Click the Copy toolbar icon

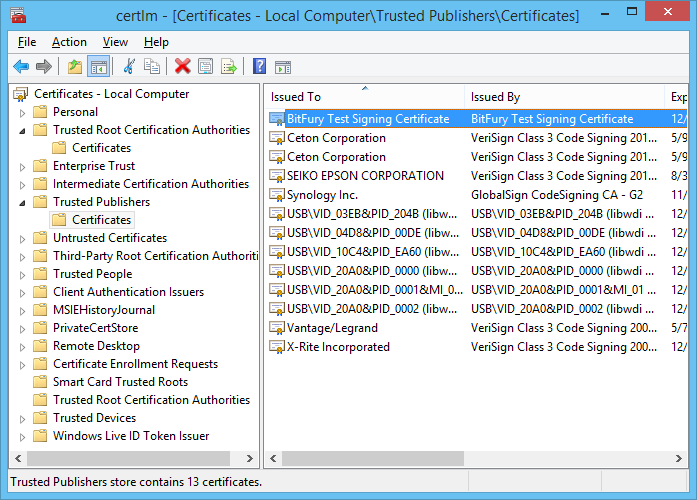coord(152,67)
